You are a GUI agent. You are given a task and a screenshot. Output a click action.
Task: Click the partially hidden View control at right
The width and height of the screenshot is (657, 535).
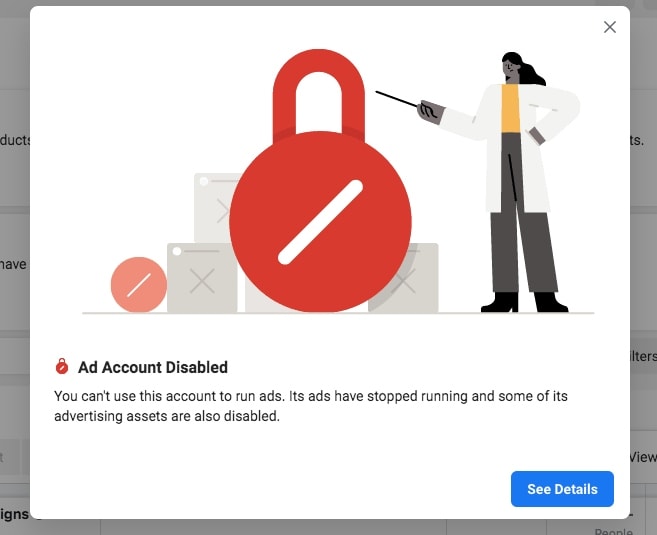[x=643, y=457]
